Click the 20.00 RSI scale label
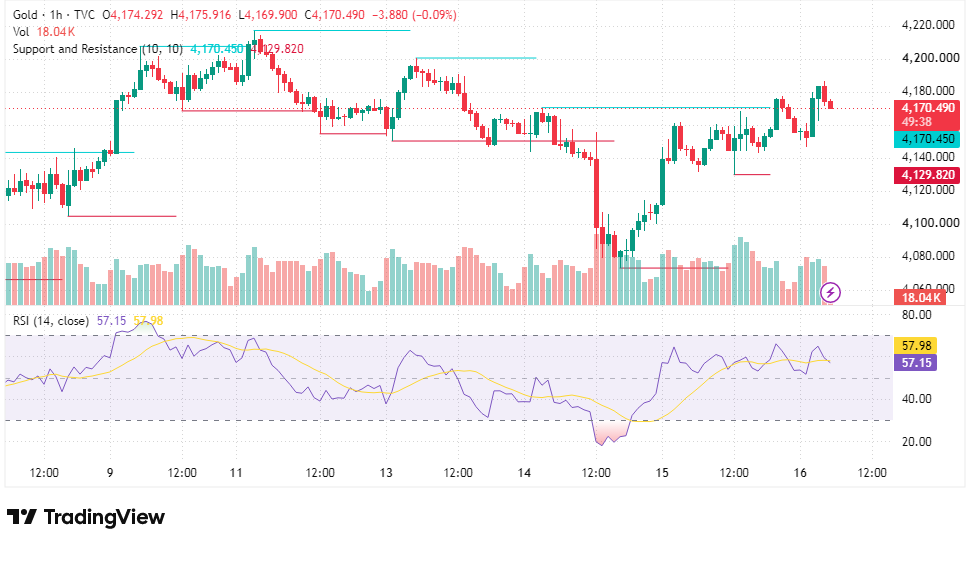 [916, 441]
